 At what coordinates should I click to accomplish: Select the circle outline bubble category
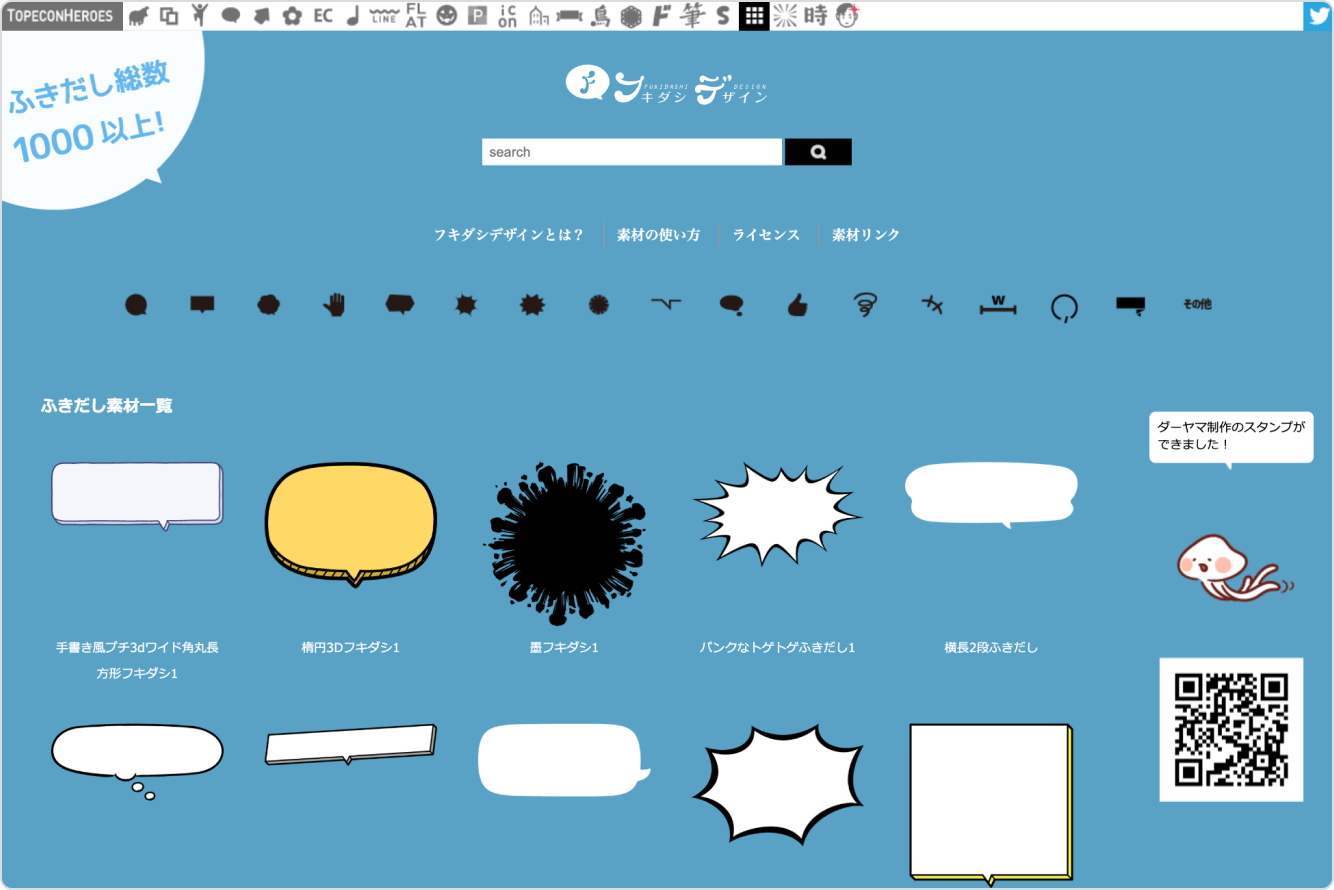1064,307
